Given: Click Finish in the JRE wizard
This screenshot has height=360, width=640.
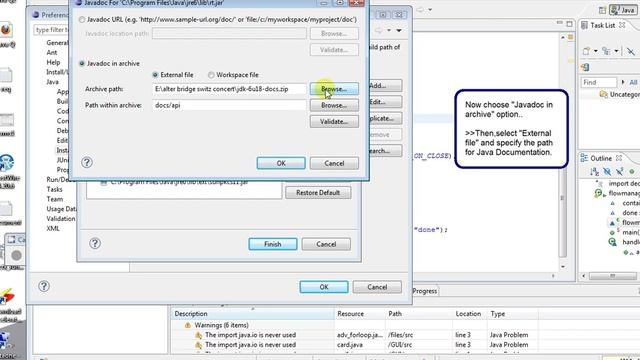Looking at the screenshot, I should [x=273, y=244].
